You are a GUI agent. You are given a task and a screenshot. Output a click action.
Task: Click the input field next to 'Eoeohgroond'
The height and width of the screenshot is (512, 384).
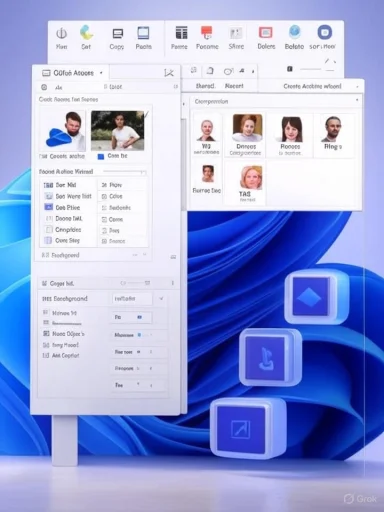(x=132, y=299)
